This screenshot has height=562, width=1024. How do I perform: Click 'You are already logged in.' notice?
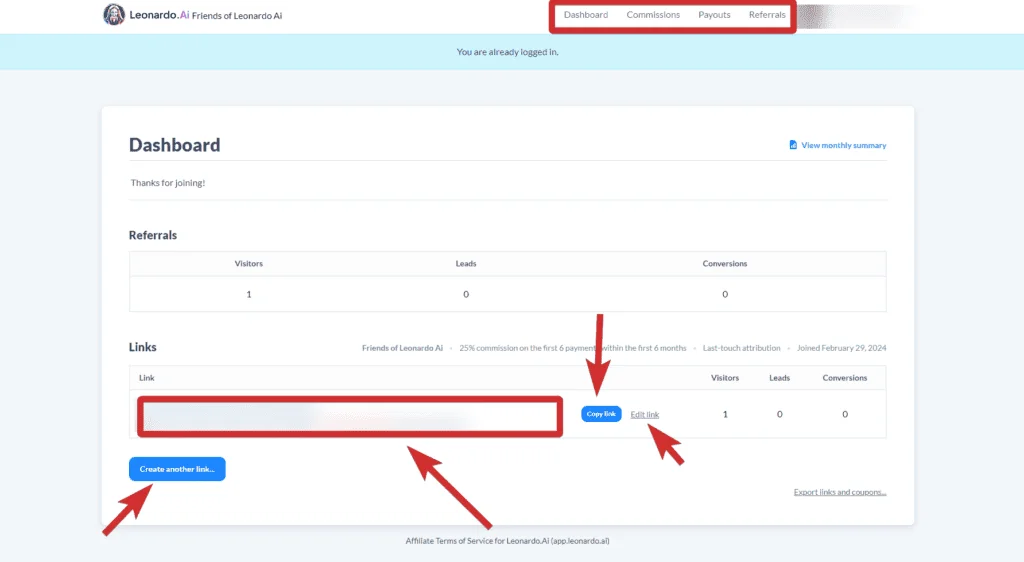click(x=507, y=52)
